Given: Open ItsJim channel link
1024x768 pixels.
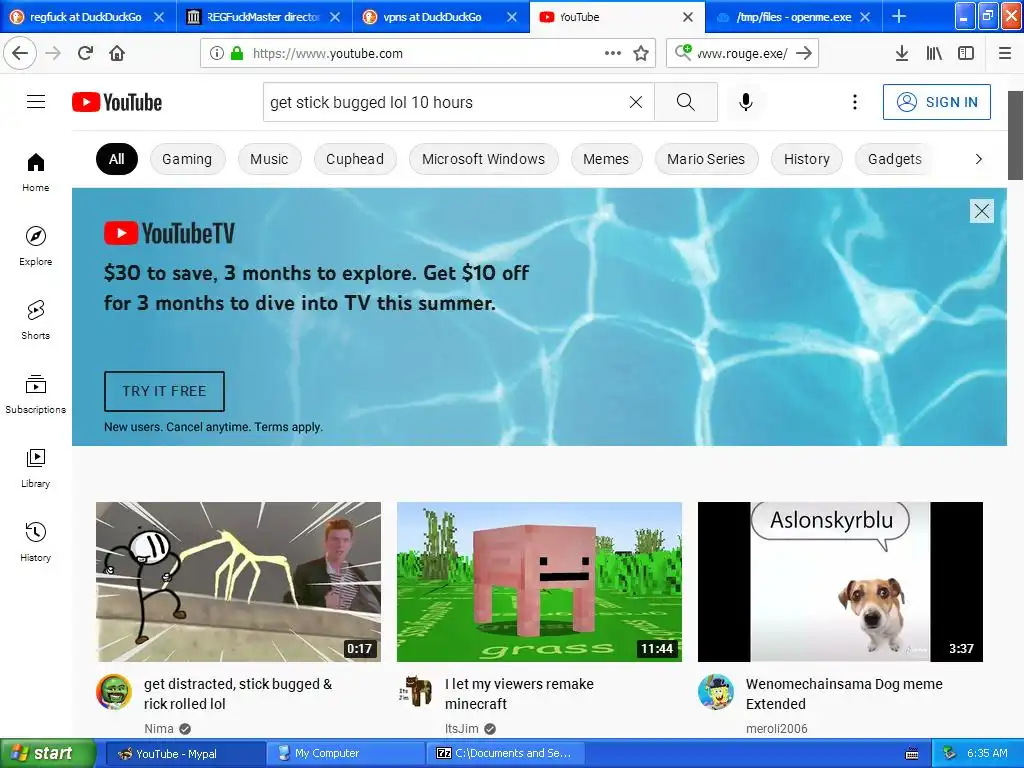Looking at the screenshot, I should pyautogui.click(x=462, y=728).
